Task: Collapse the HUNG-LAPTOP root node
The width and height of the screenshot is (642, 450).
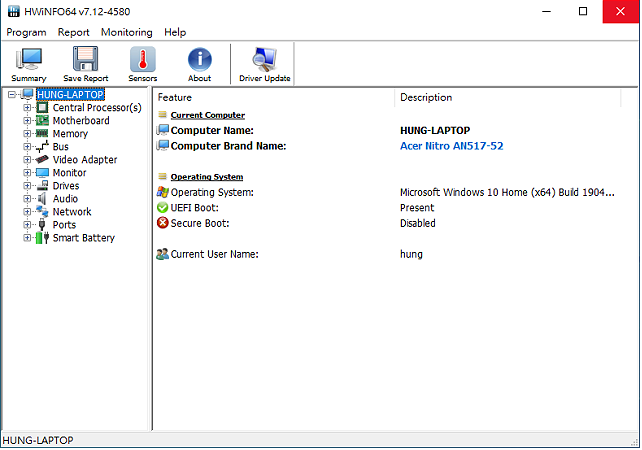Action: click(12, 95)
